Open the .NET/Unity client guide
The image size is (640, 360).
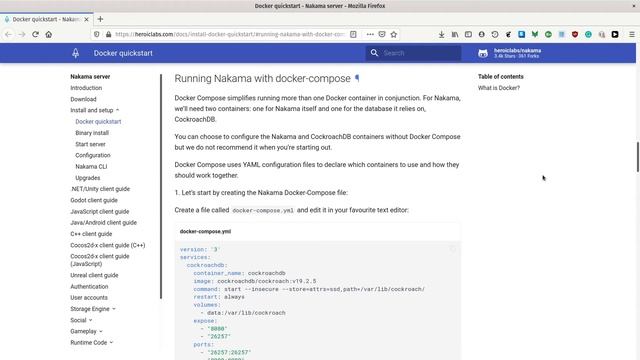pyautogui.click(x=100, y=189)
